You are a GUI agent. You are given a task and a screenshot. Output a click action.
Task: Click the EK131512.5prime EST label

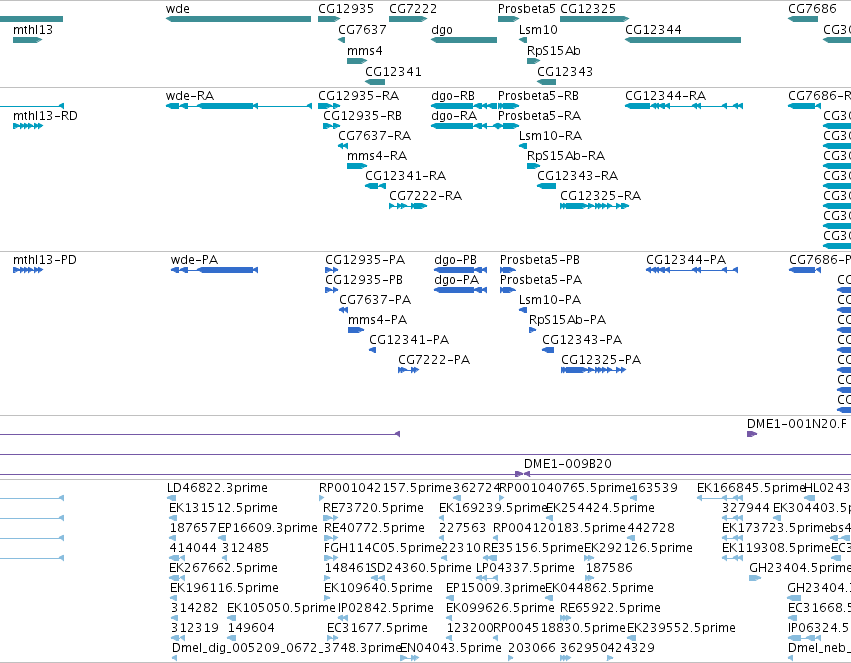click(x=223, y=508)
